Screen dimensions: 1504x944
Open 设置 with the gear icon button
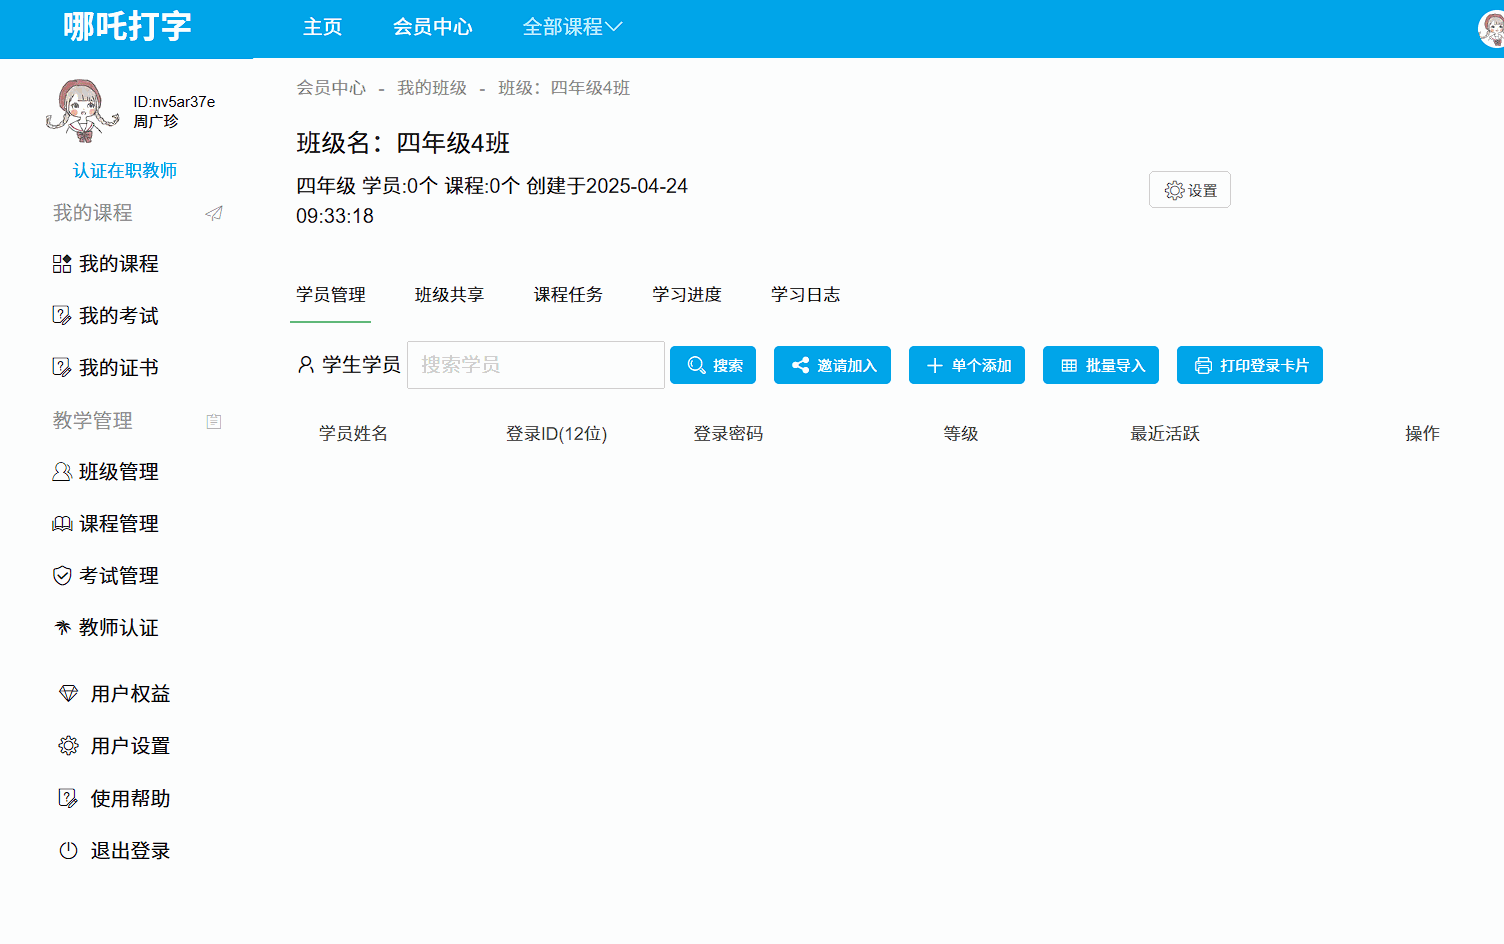coord(1189,190)
